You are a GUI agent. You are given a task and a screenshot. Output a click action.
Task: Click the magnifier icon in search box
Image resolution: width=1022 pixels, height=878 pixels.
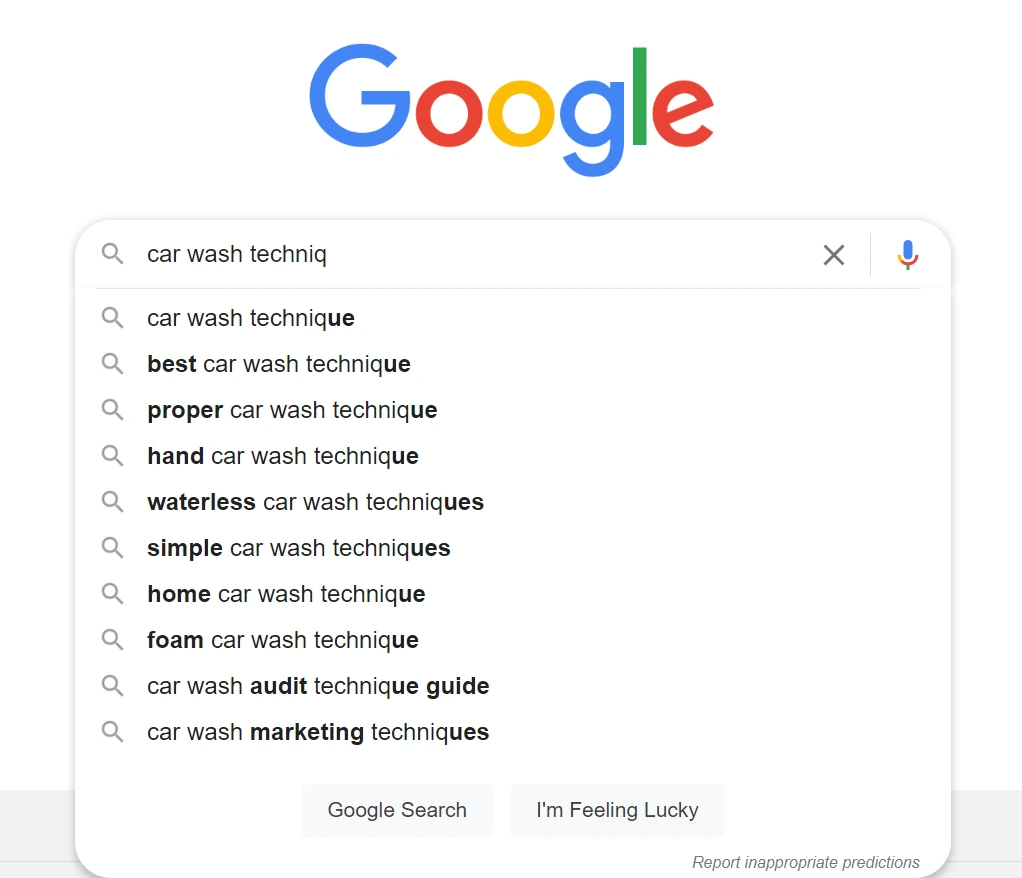[112, 254]
